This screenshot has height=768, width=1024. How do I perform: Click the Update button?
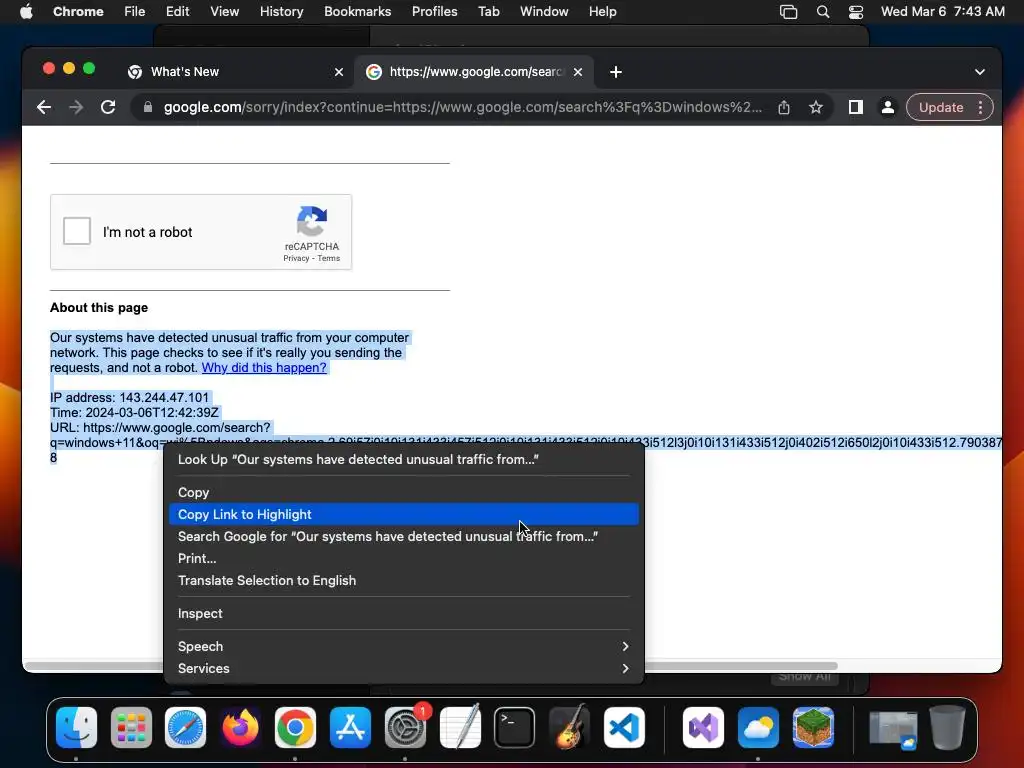click(940, 107)
